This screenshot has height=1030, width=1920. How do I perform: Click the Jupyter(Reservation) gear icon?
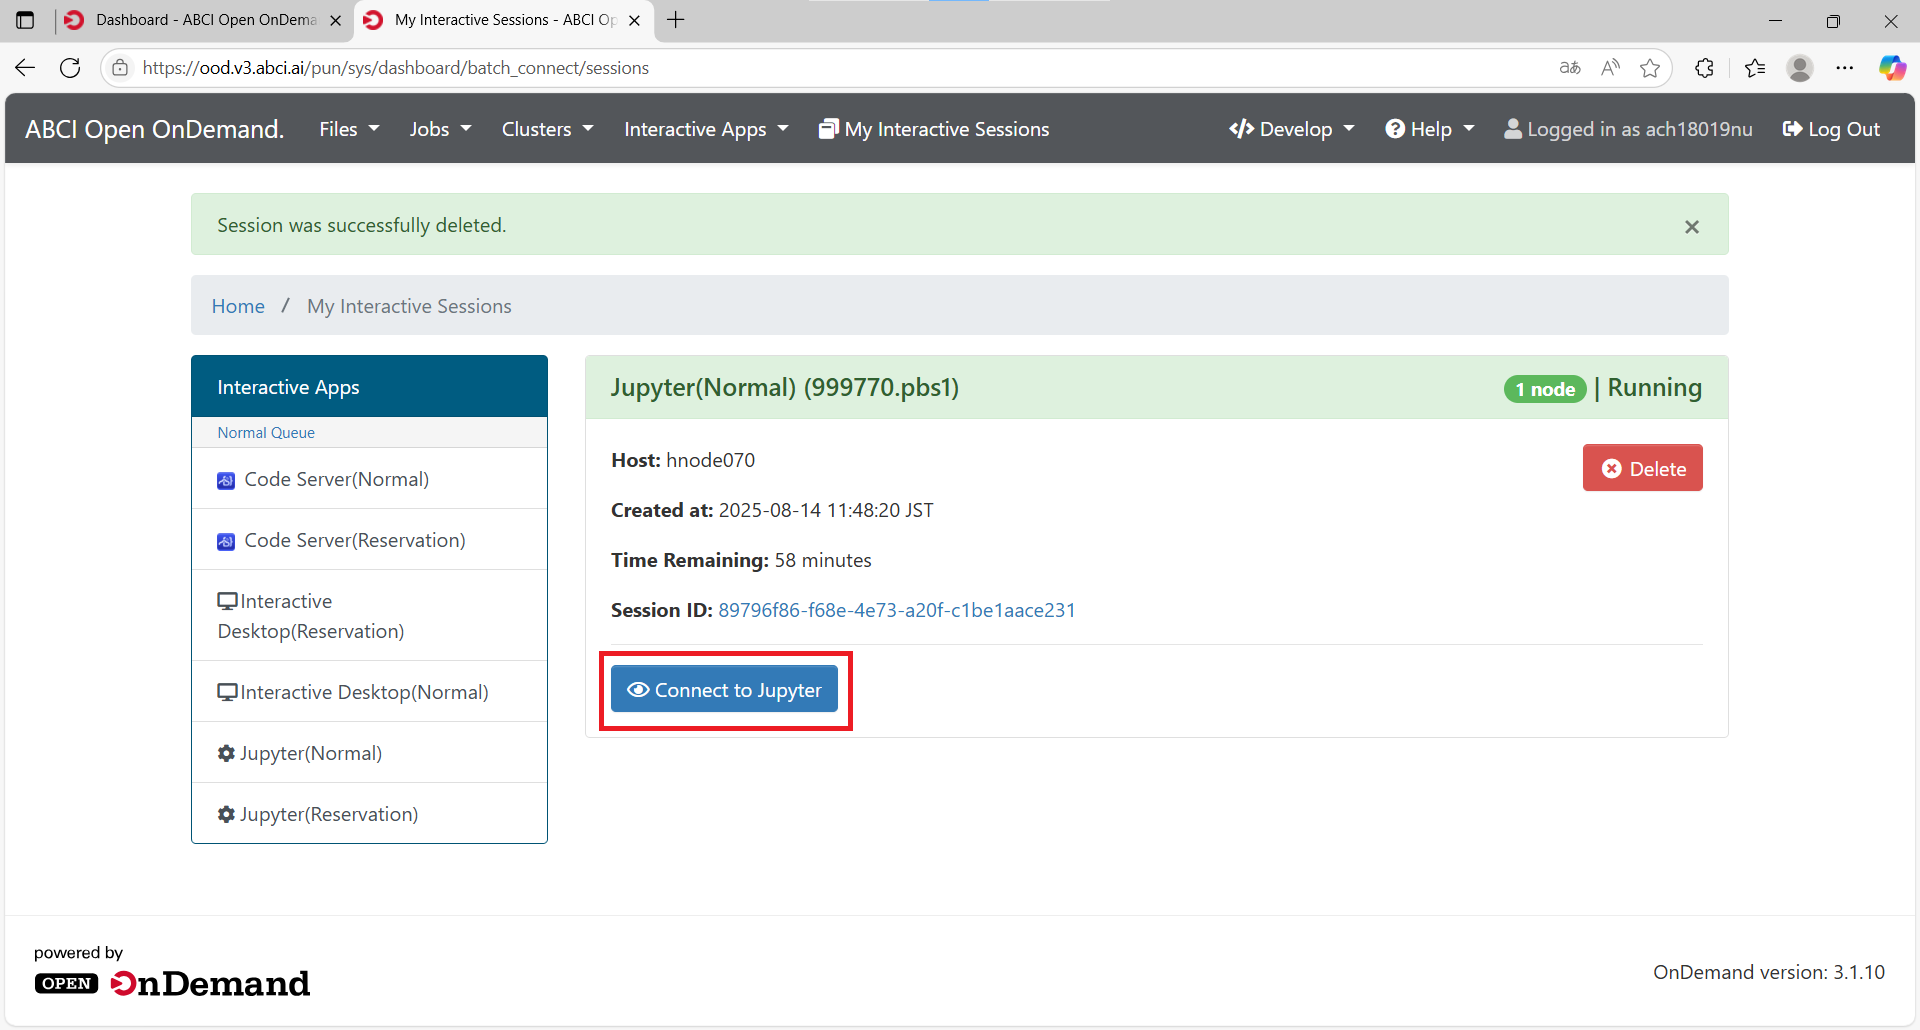pos(226,814)
